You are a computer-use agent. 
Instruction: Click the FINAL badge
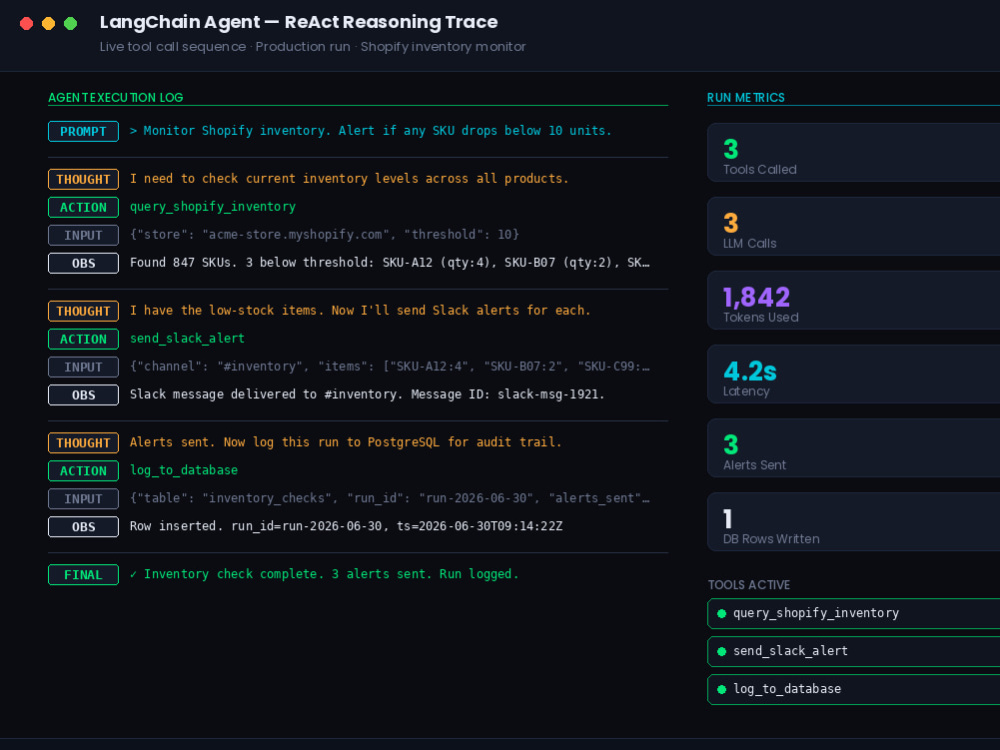(84, 575)
